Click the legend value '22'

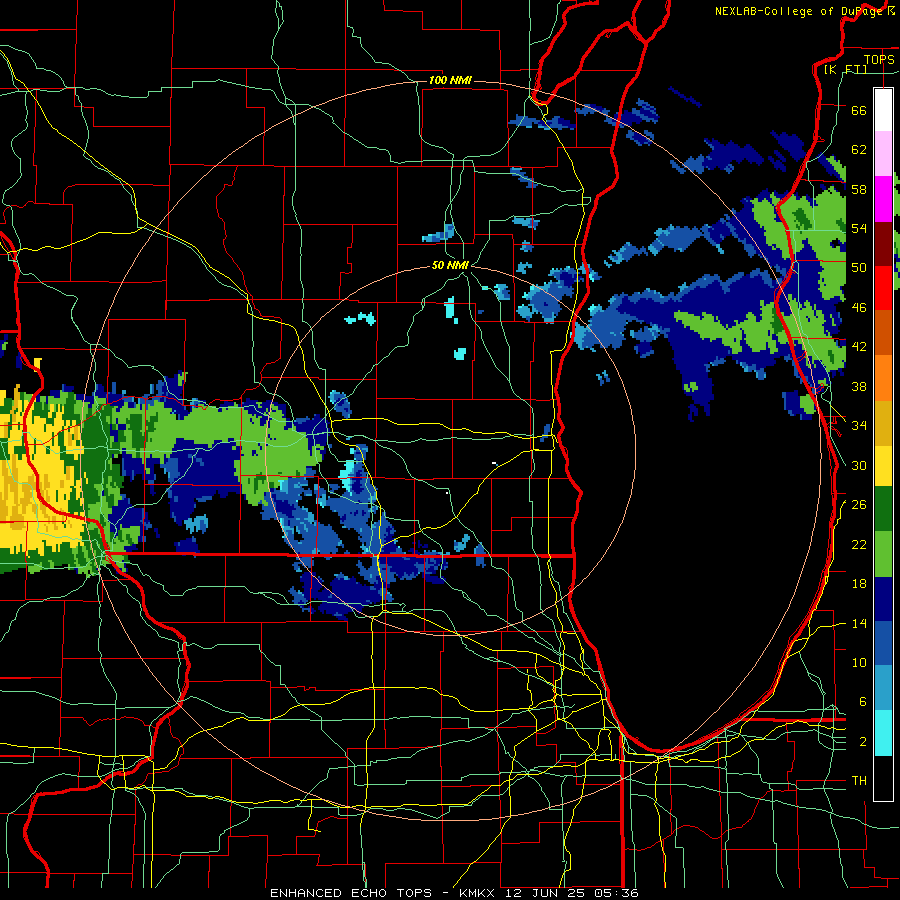click(859, 544)
